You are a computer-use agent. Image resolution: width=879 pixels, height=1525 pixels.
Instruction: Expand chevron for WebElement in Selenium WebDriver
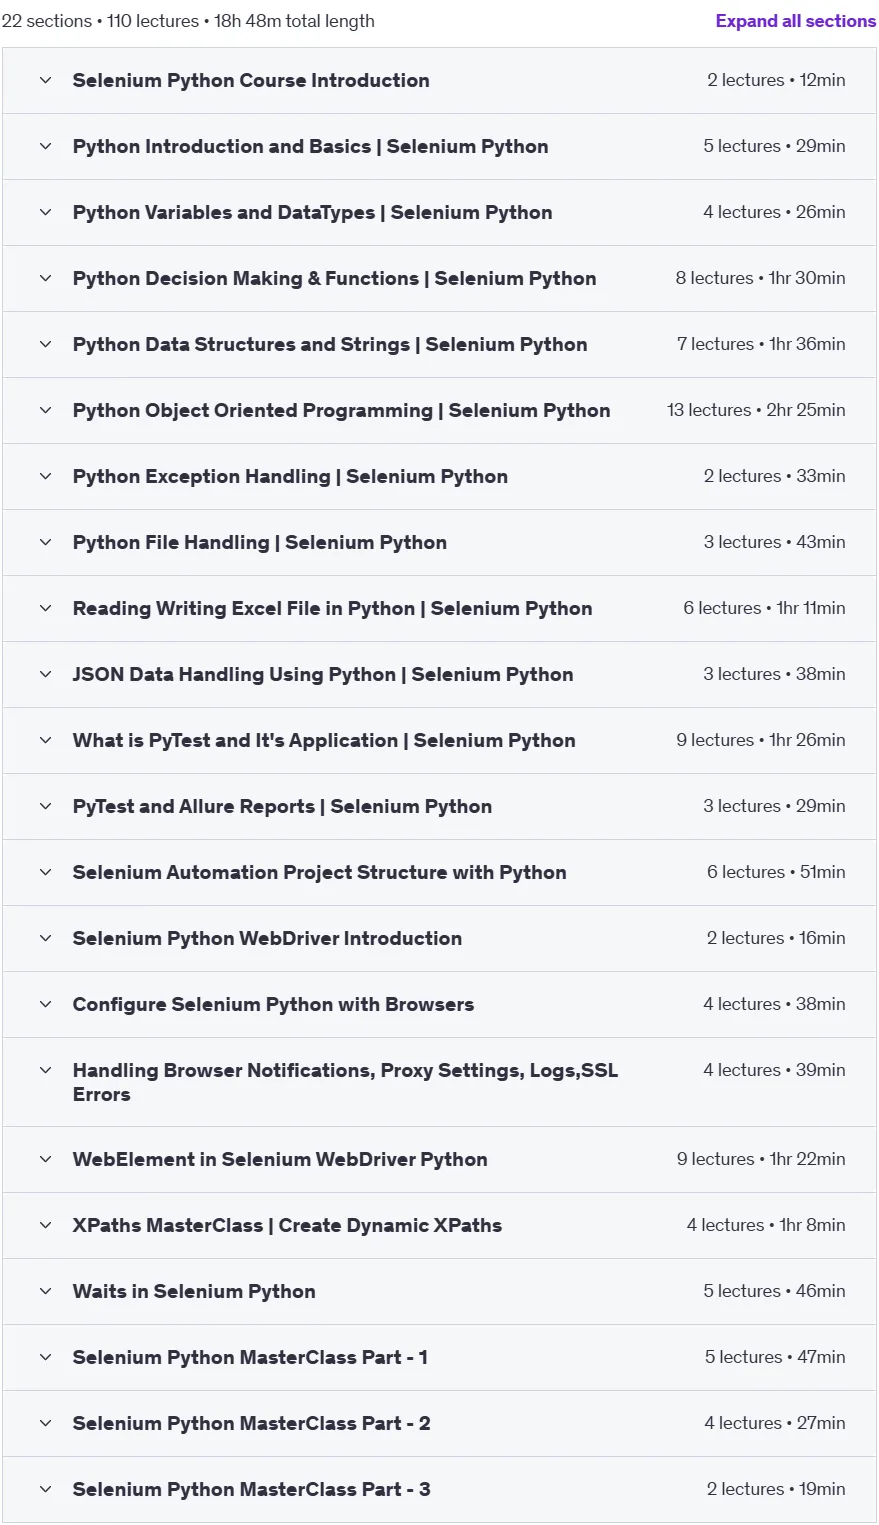point(45,1159)
